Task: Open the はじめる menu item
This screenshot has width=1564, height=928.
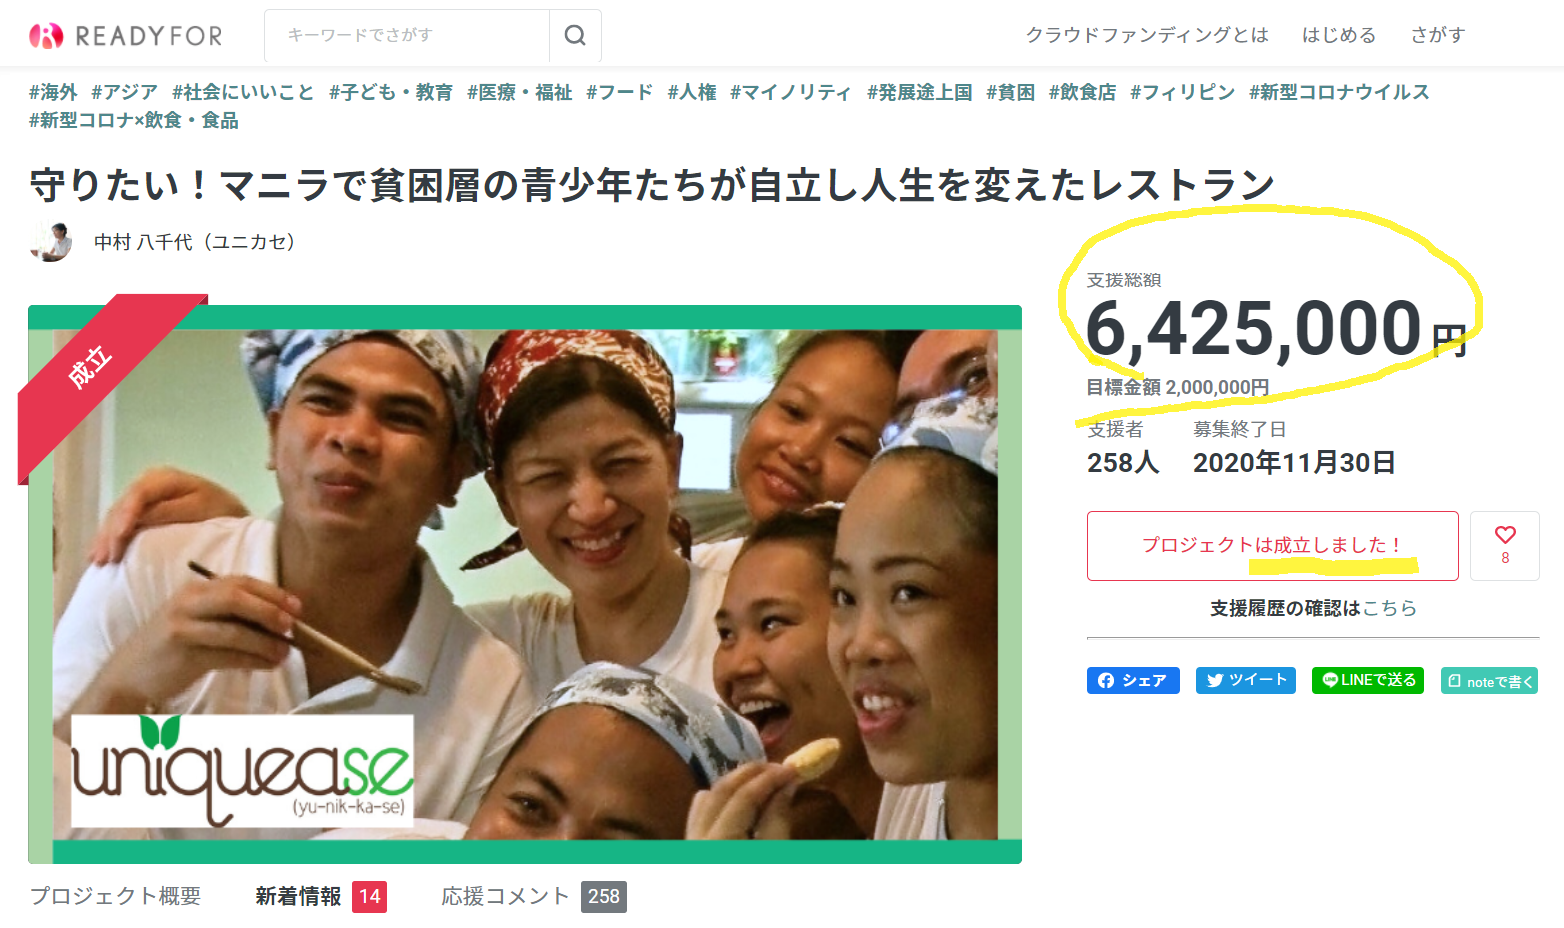Action: point(1339,35)
